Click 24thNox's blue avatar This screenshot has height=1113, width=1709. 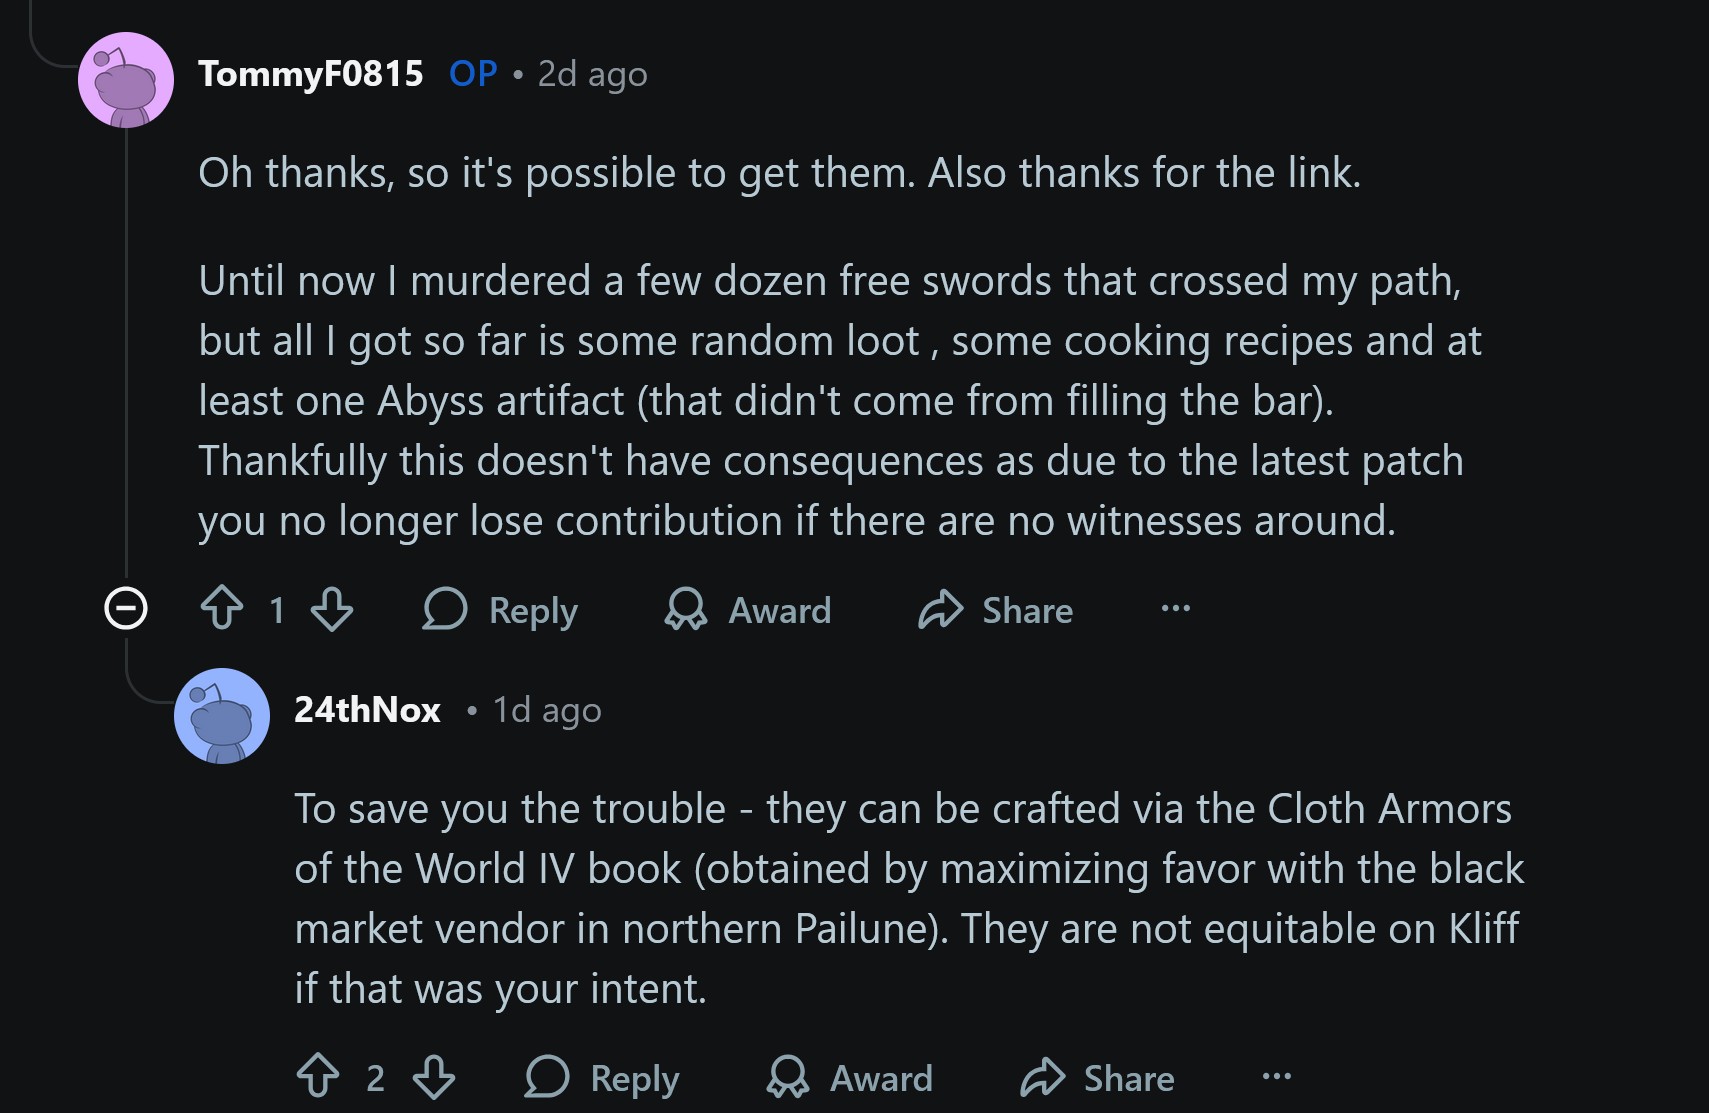click(x=222, y=716)
